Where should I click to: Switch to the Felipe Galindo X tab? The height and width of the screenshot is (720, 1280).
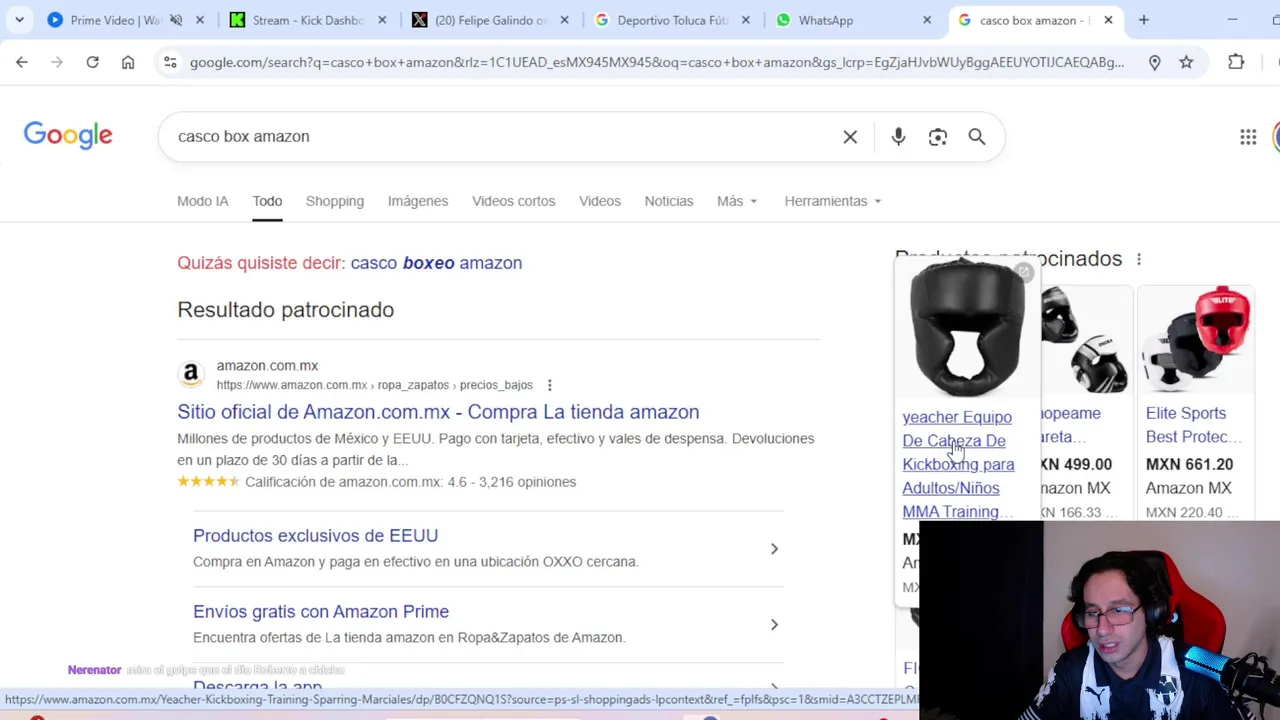(491, 20)
